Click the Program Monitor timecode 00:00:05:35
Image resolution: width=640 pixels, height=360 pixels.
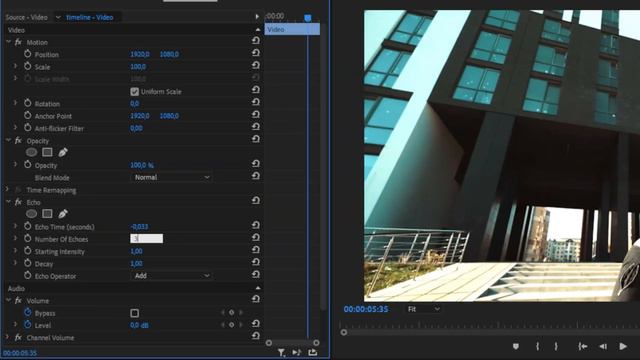click(x=366, y=309)
